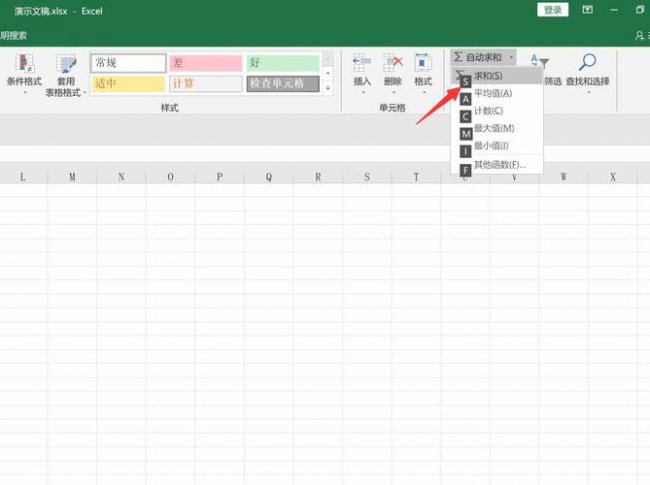This screenshot has height=485, width=650.
Task: Expand the Format cells dropdown arrow
Action: [424, 92]
